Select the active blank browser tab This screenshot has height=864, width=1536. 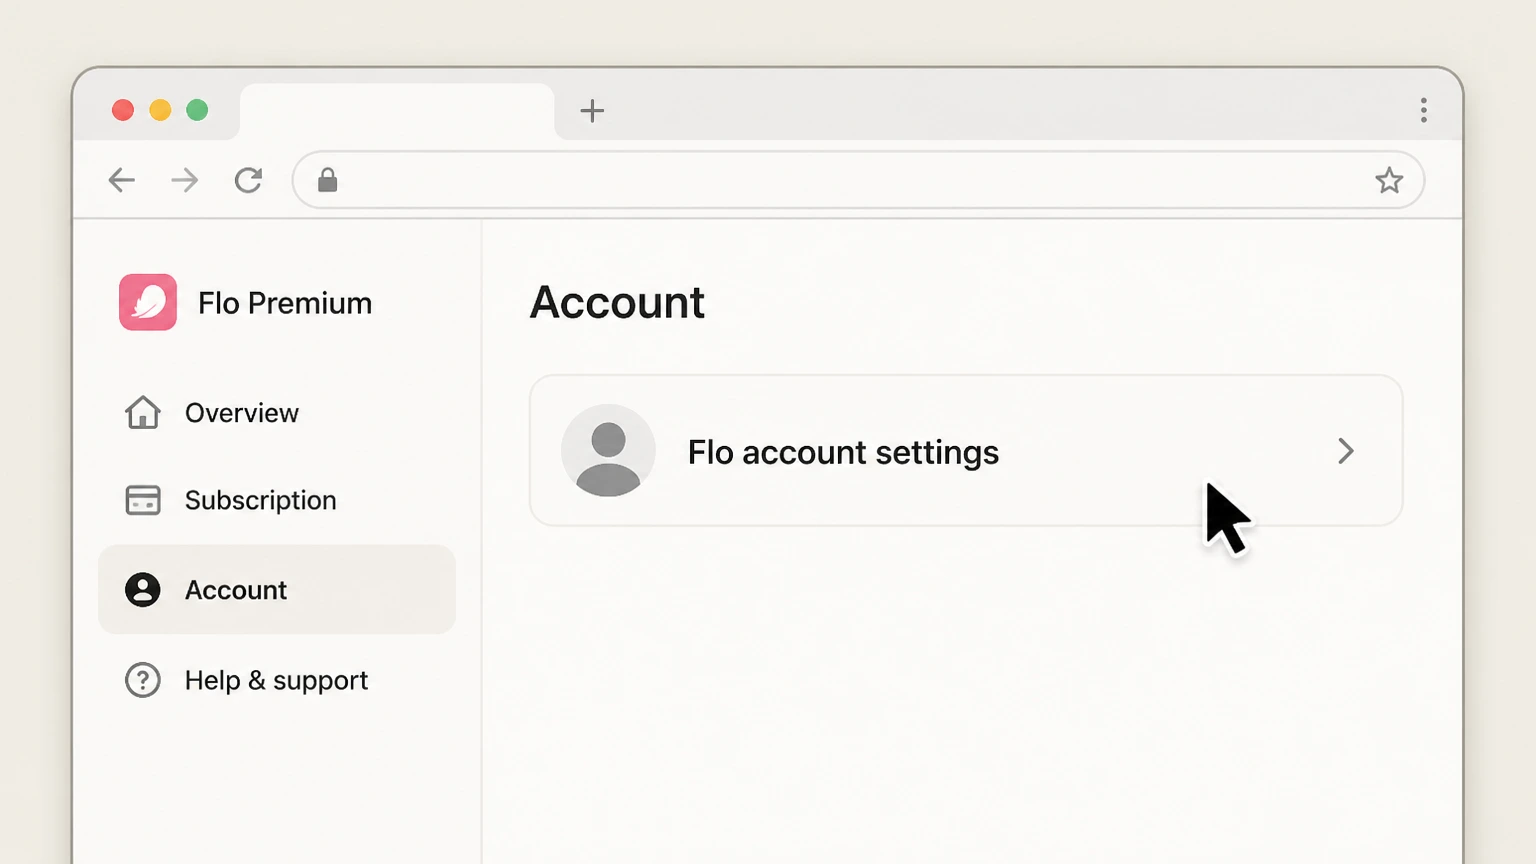point(397,111)
